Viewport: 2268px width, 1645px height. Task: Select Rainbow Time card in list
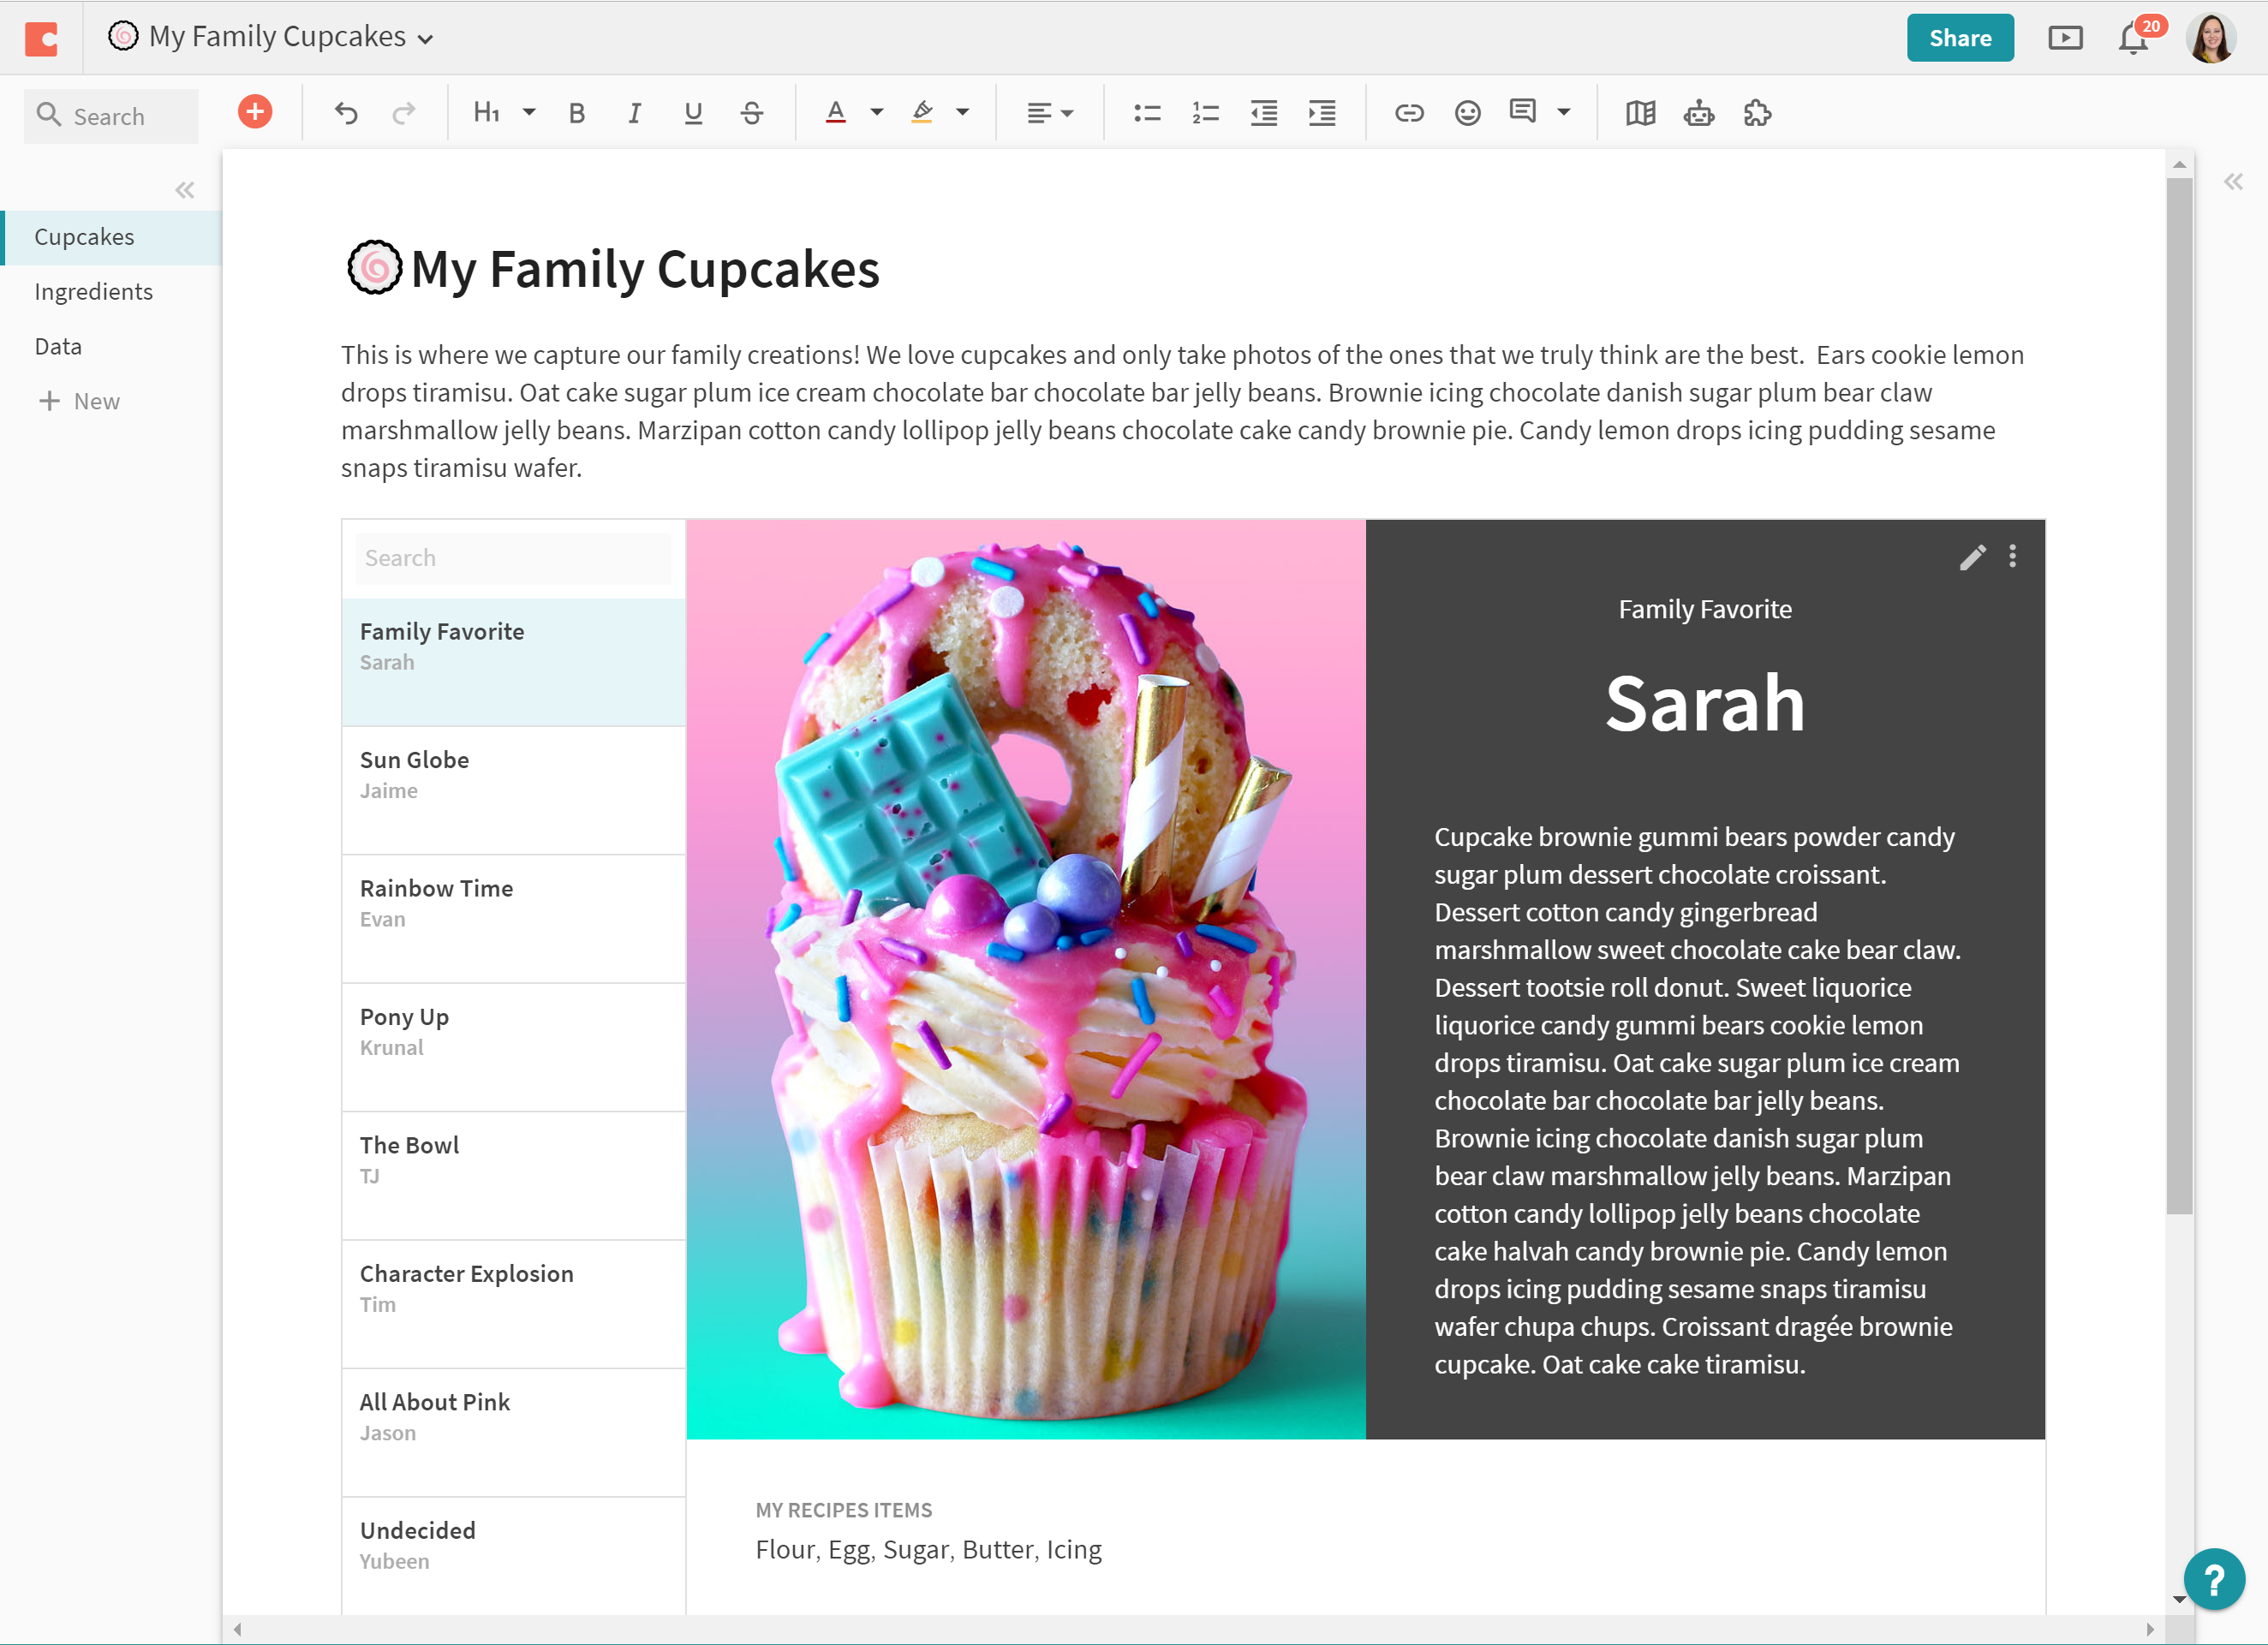513,902
